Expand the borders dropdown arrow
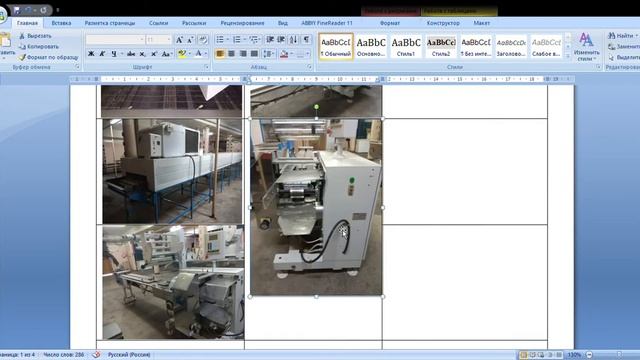The width and height of the screenshot is (640, 360). pos(308,53)
